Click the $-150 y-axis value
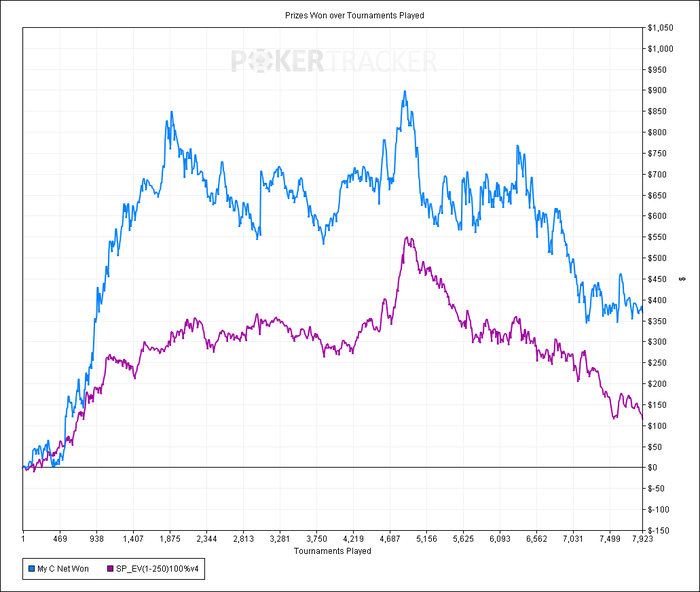 (x=658, y=530)
